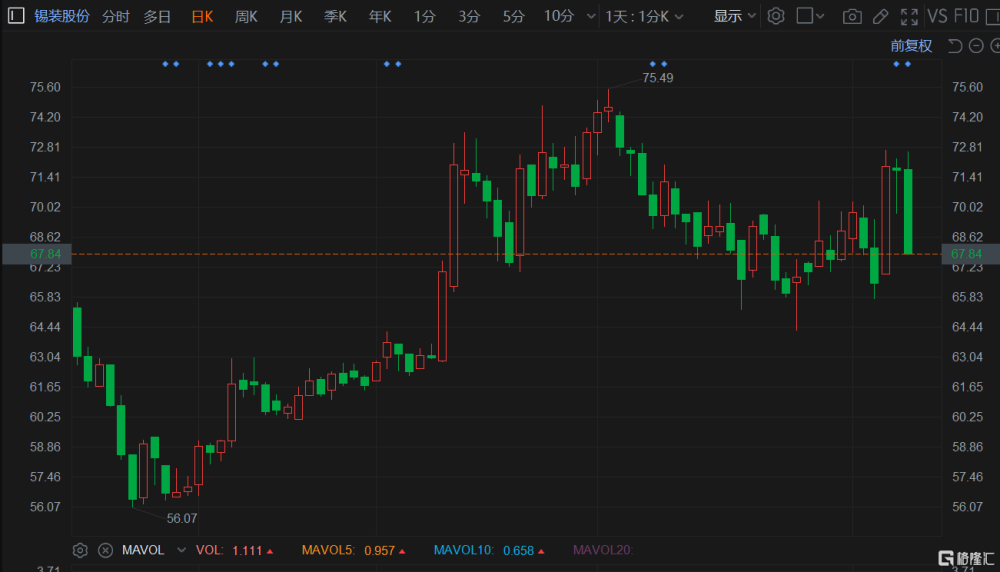Image resolution: width=1000 pixels, height=572 pixels.
Task: Switch to 1分 minute chart
Action: click(x=424, y=17)
